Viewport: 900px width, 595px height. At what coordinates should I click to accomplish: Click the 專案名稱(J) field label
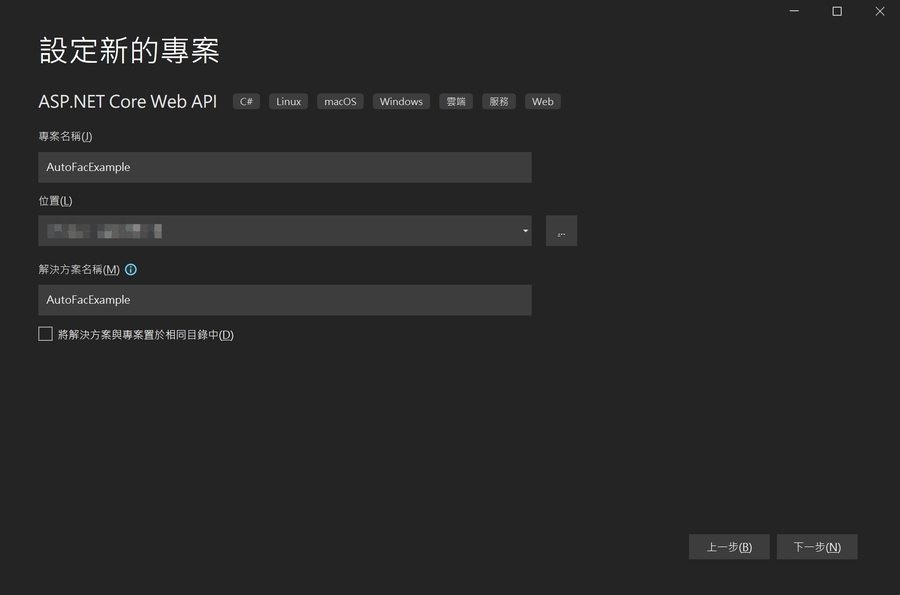pyautogui.click(x=65, y=136)
